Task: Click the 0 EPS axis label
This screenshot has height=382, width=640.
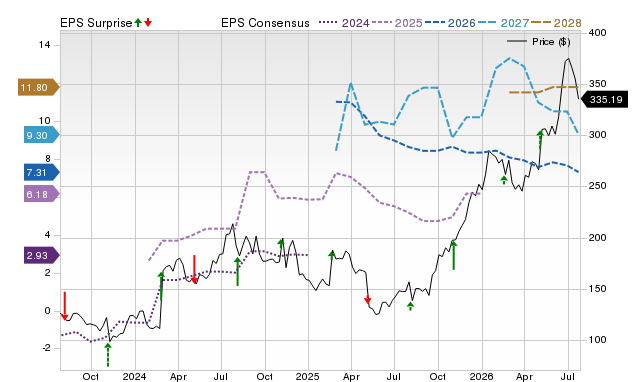Action: (47, 311)
